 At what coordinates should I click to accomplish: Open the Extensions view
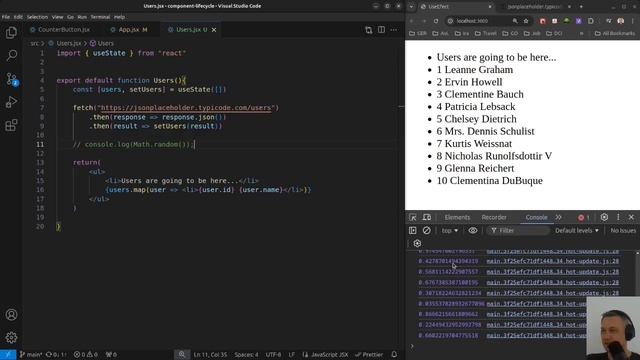tap(11, 124)
